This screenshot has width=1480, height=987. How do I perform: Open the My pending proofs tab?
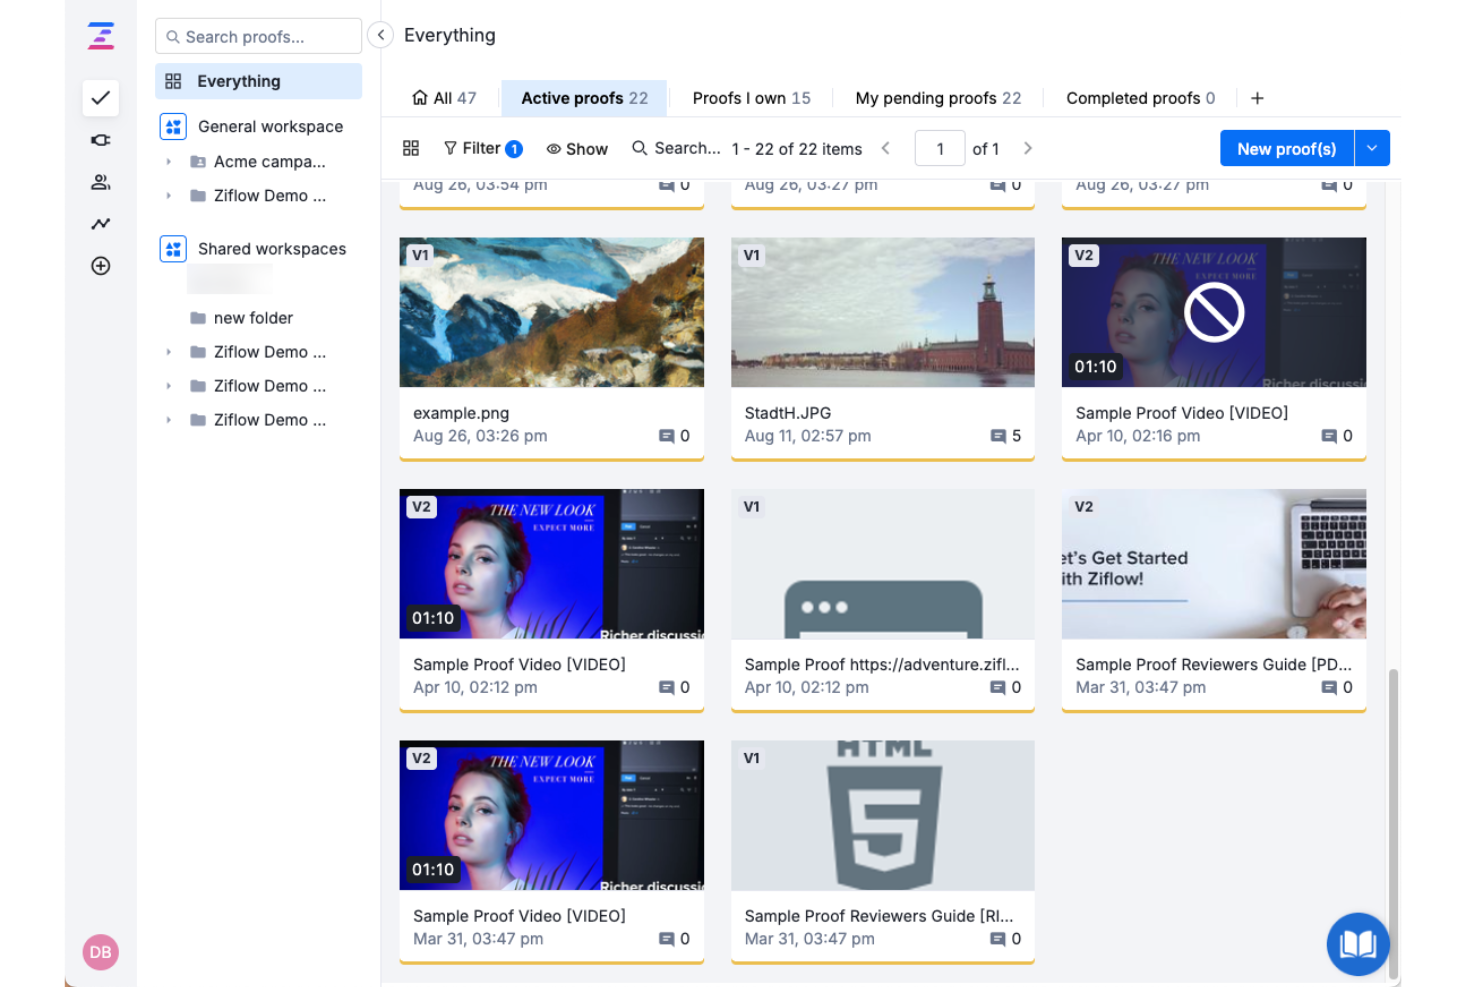click(936, 97)
